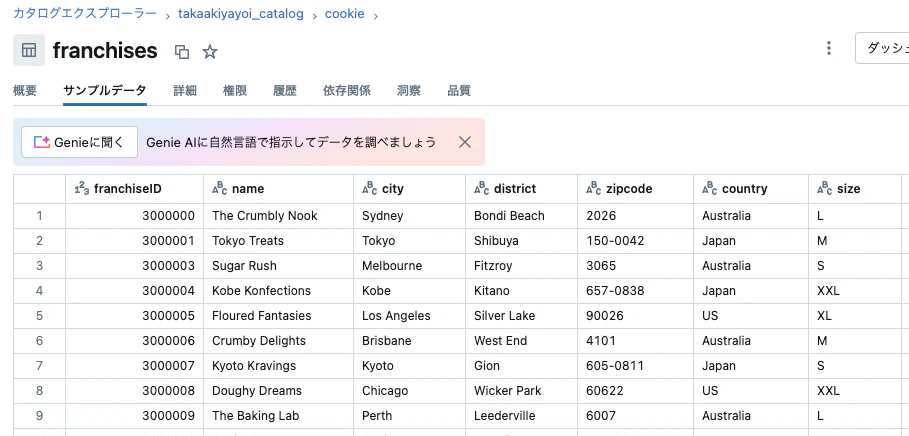Click the Los Angeles city cell
The height and width of the screenshot is (436, 909).
409,315
